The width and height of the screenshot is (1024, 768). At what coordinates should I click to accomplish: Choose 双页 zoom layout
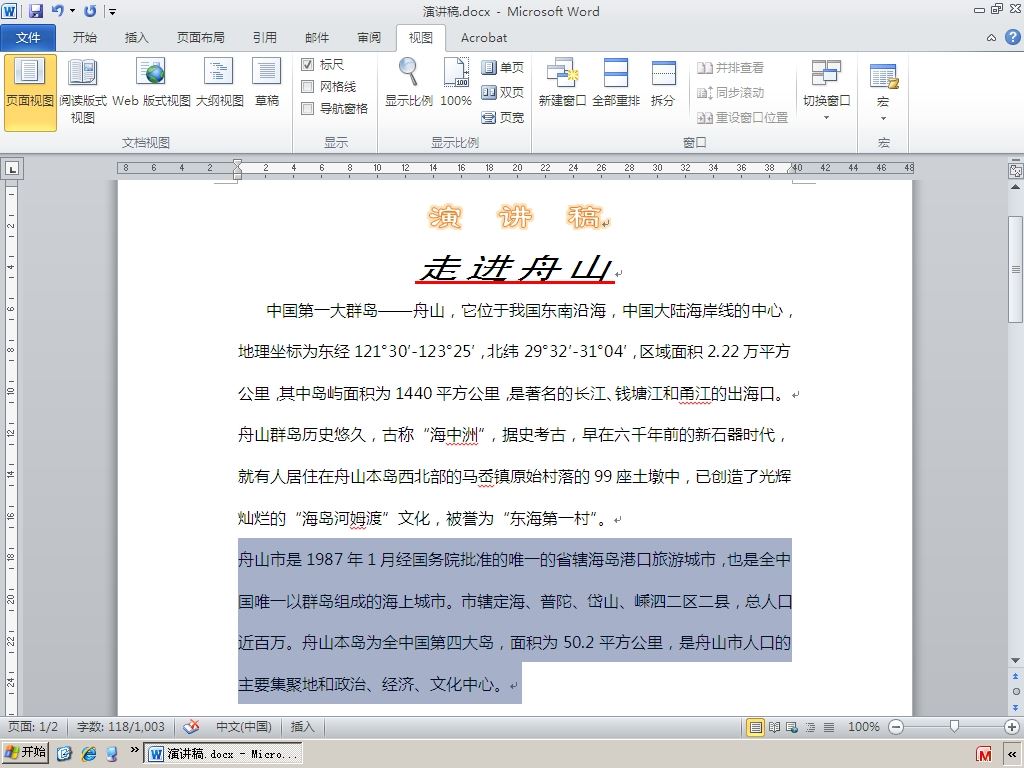point(502,93)
